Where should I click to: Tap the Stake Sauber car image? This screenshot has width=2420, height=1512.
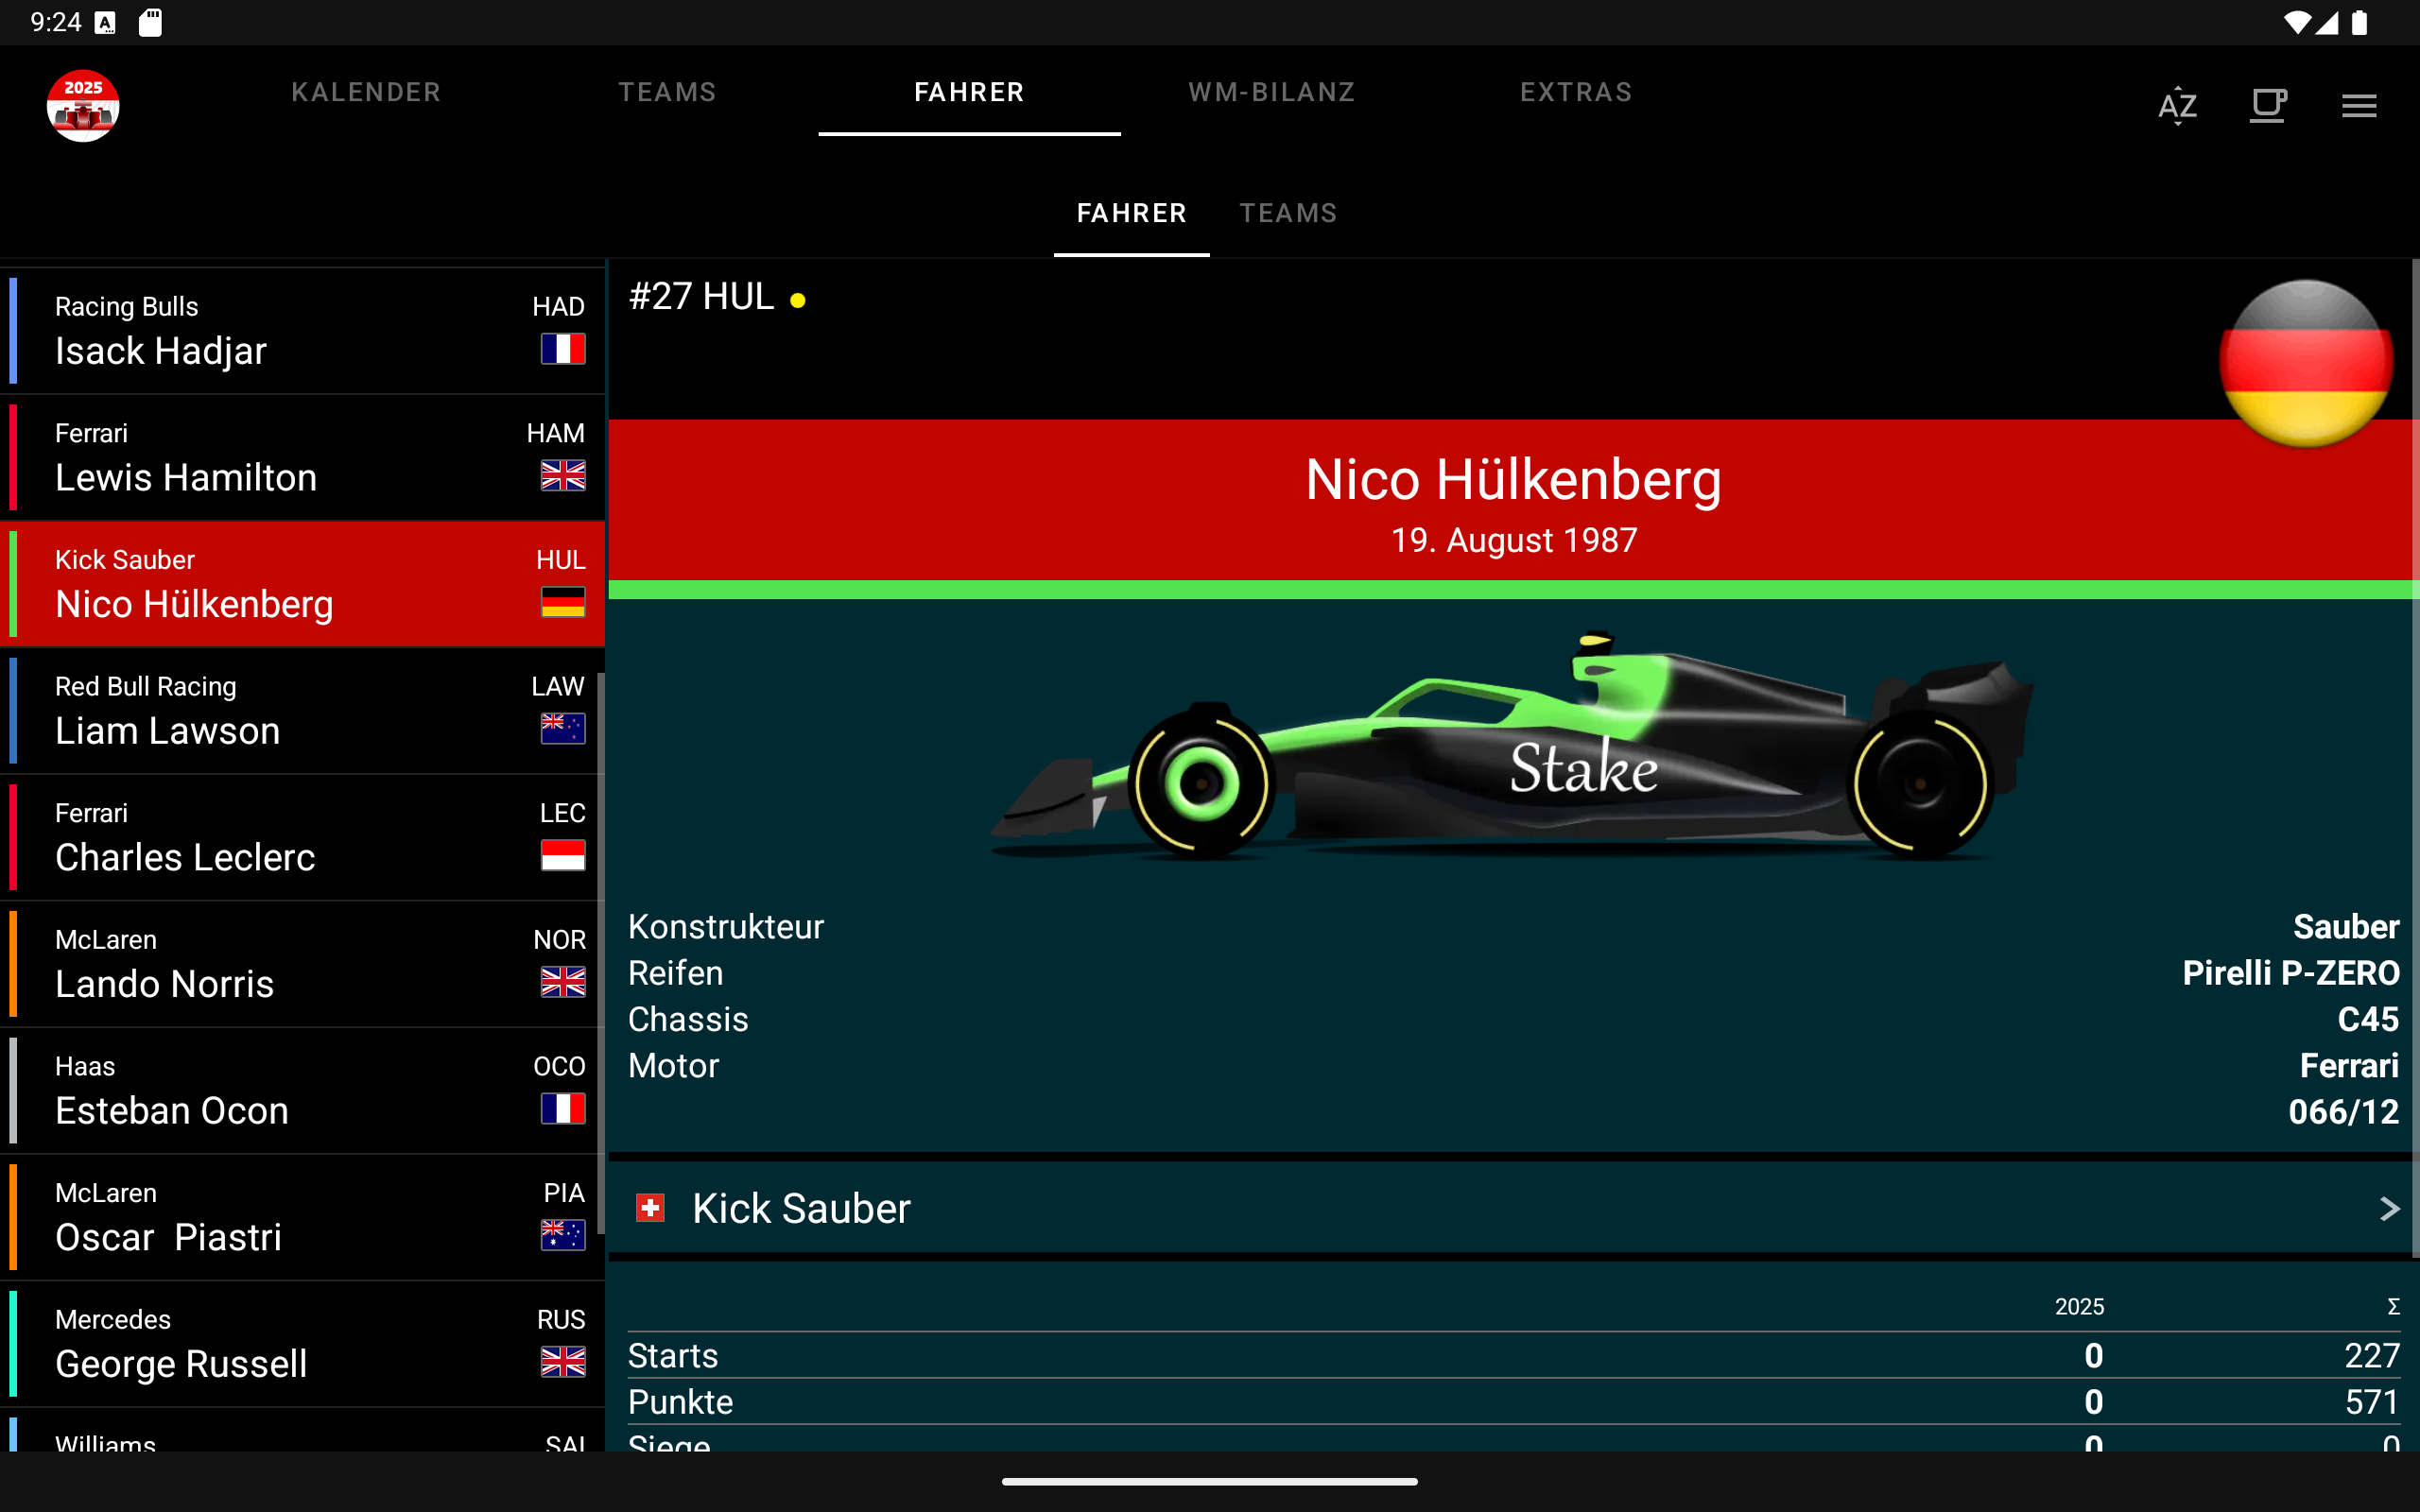[1510, 750]
